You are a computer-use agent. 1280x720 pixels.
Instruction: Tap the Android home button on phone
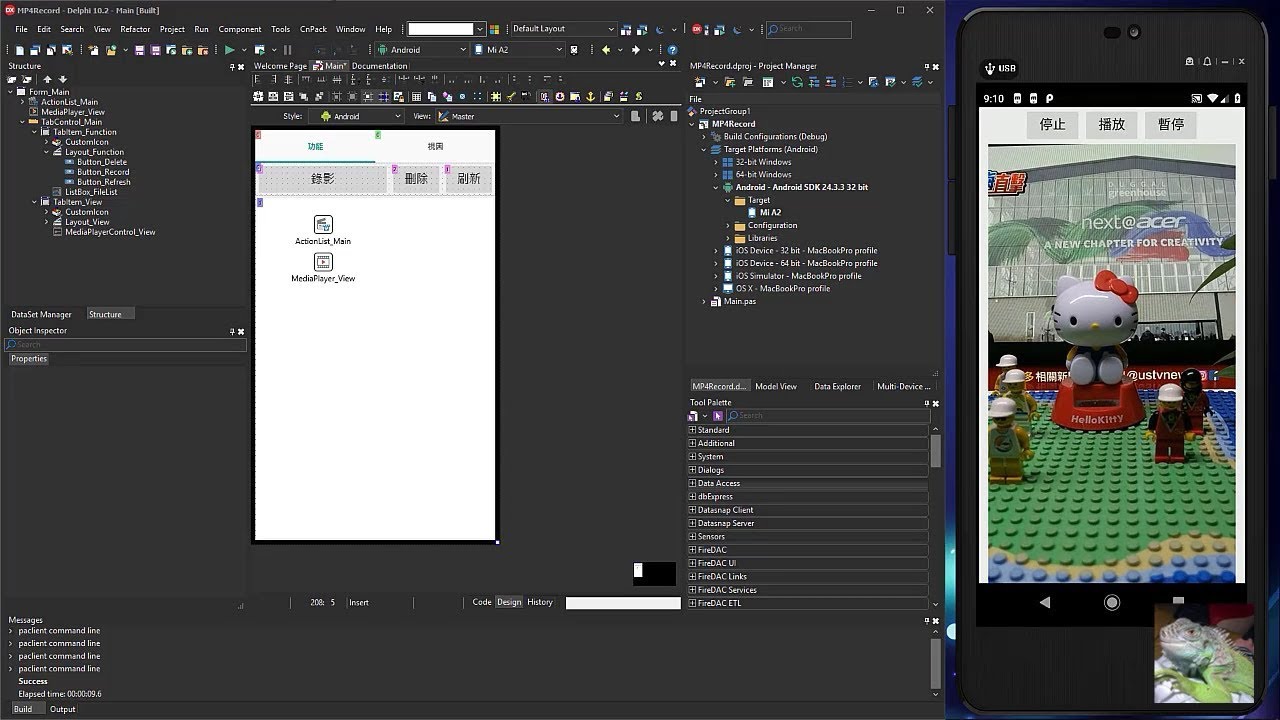pos(1112,602)
